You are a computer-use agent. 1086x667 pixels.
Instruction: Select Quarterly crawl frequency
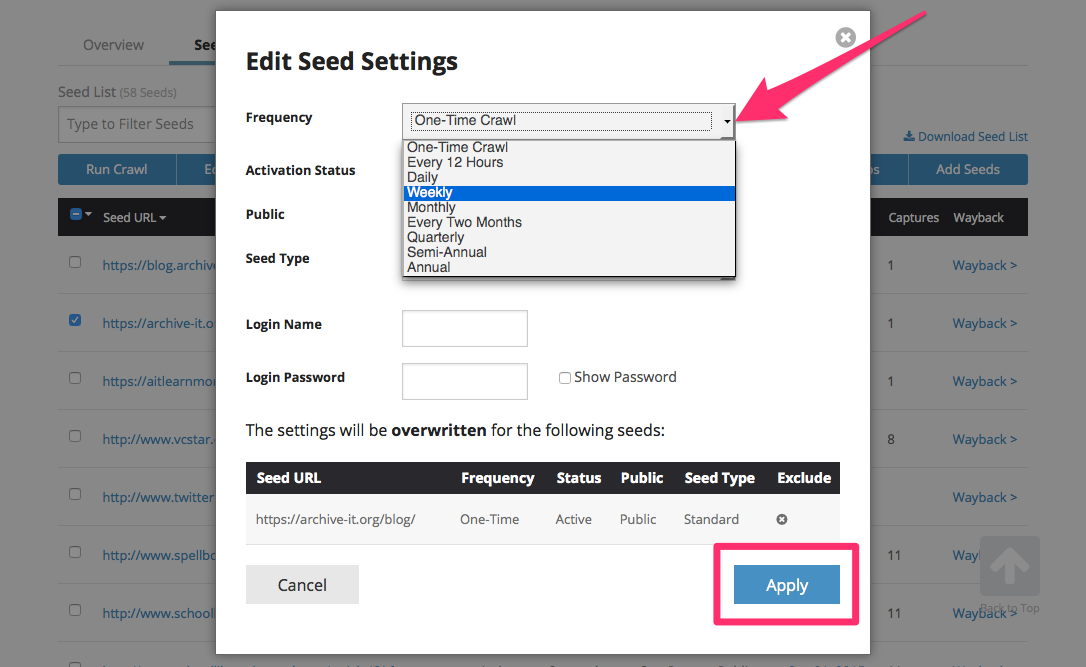tap(436, 237)
